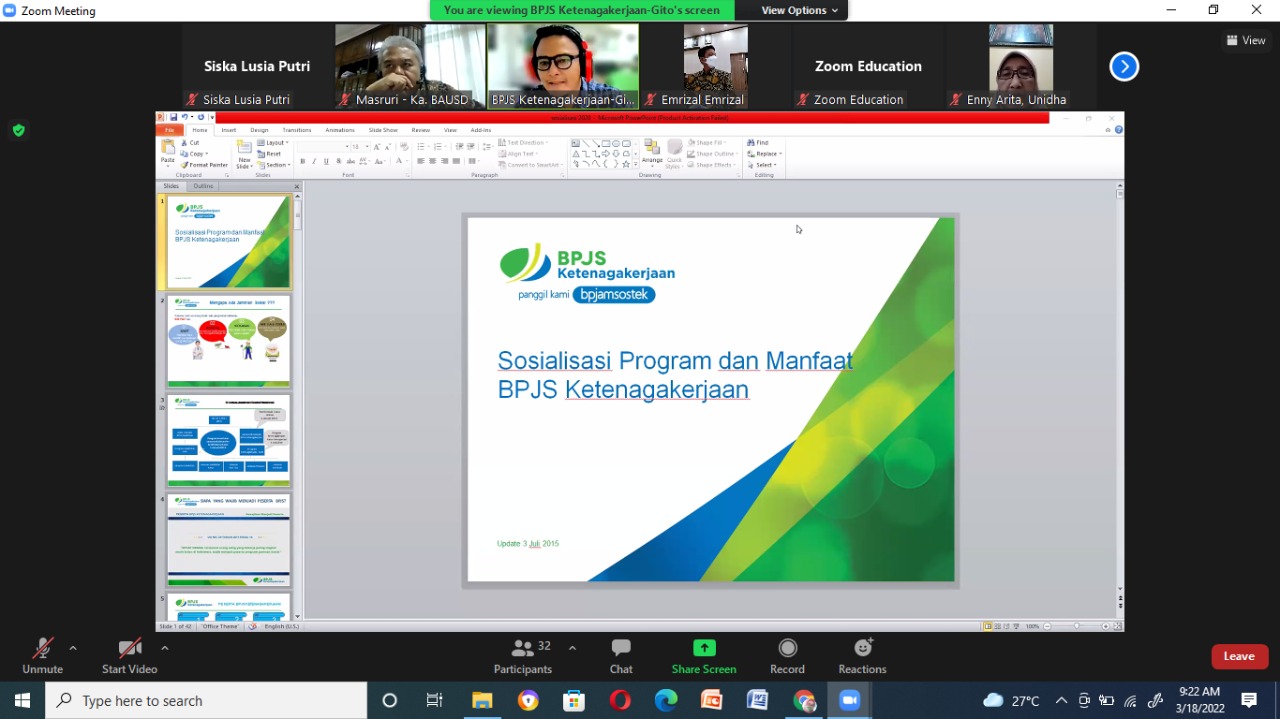This screenshot has height=719, width=1280.
Task: Select slide 3 thumbnail in slide pane
Action: click(229, 440)
